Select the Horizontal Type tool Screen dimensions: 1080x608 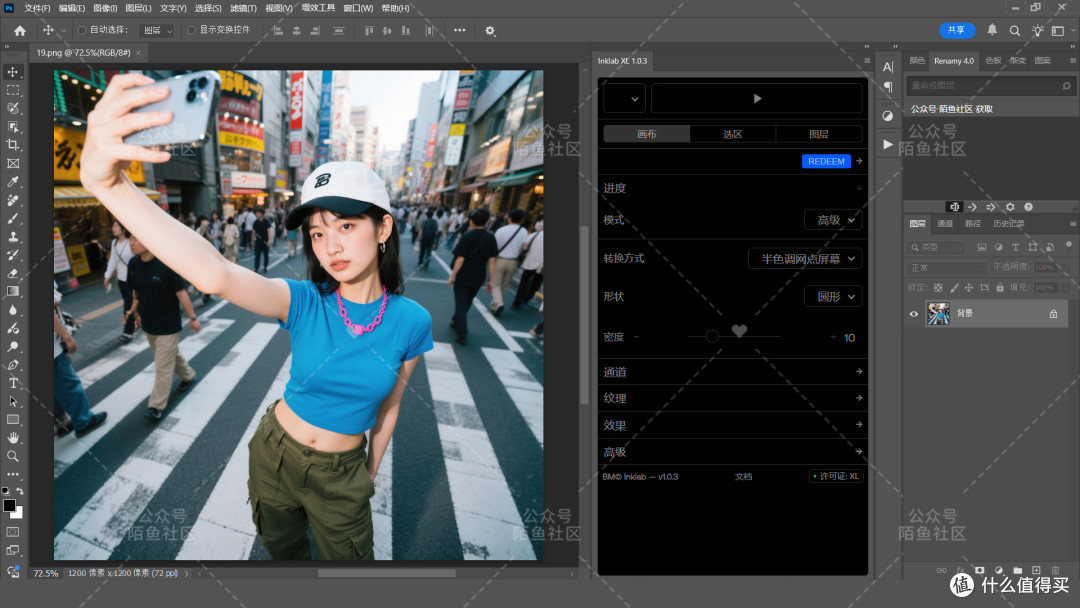coord(12,383)
